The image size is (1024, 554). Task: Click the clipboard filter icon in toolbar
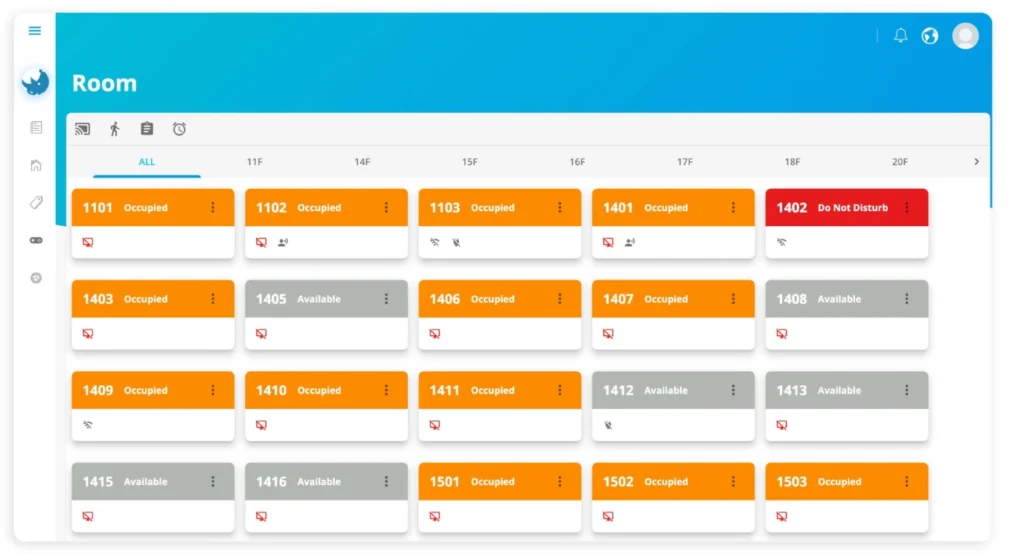(147, 129)
